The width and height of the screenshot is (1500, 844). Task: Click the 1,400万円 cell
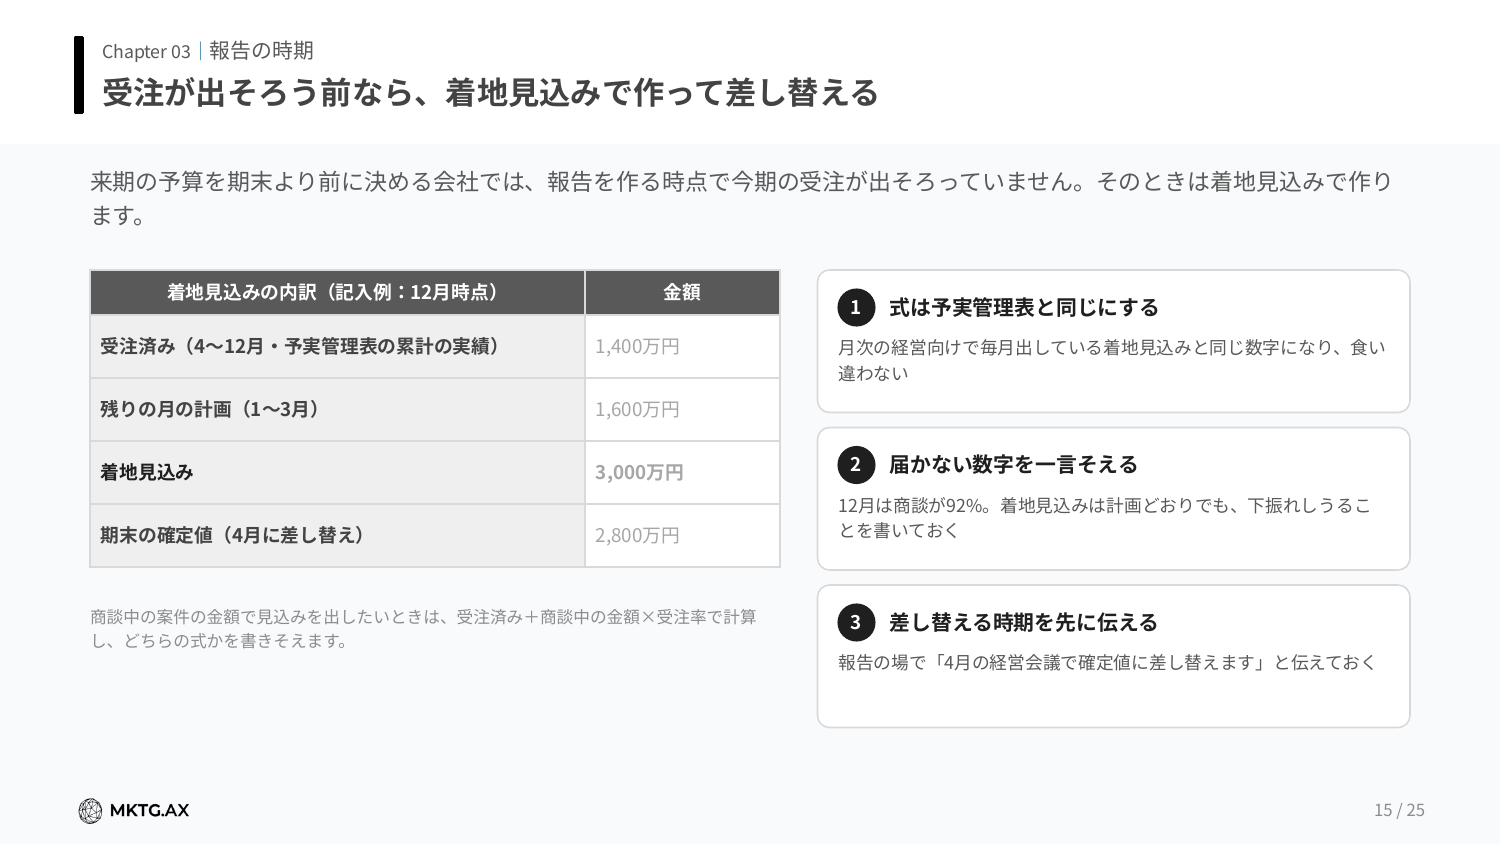tap(682, 346)
